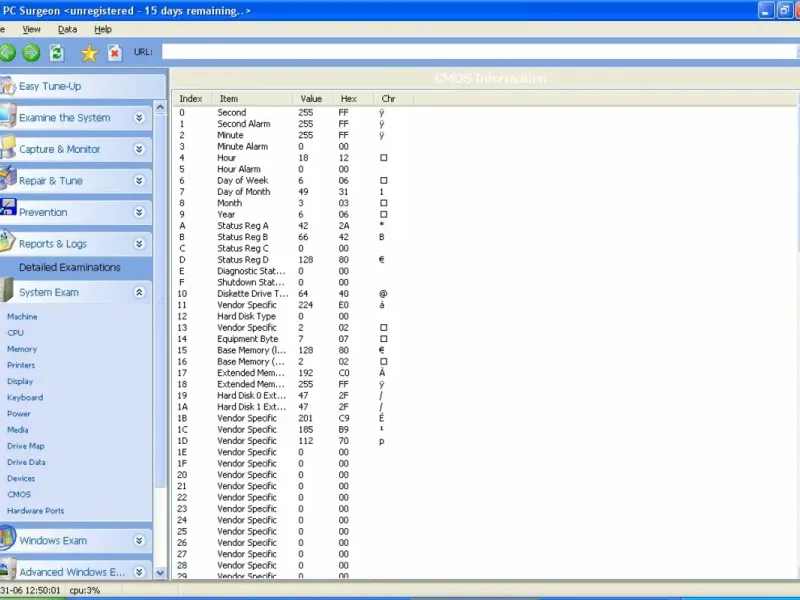The width and height of the screenshot is (800, 600).
Task: Expand the Prevention section
Action: click(x=139, y=213)
